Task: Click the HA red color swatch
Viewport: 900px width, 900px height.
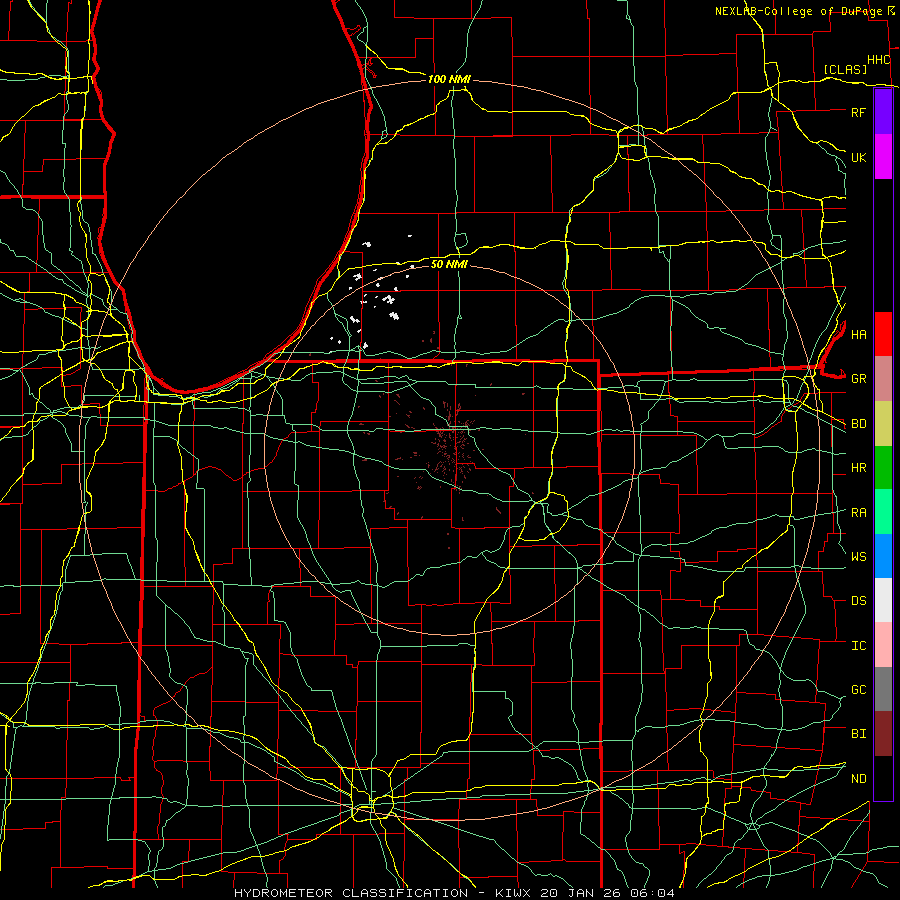Action: tap(883, 334)
